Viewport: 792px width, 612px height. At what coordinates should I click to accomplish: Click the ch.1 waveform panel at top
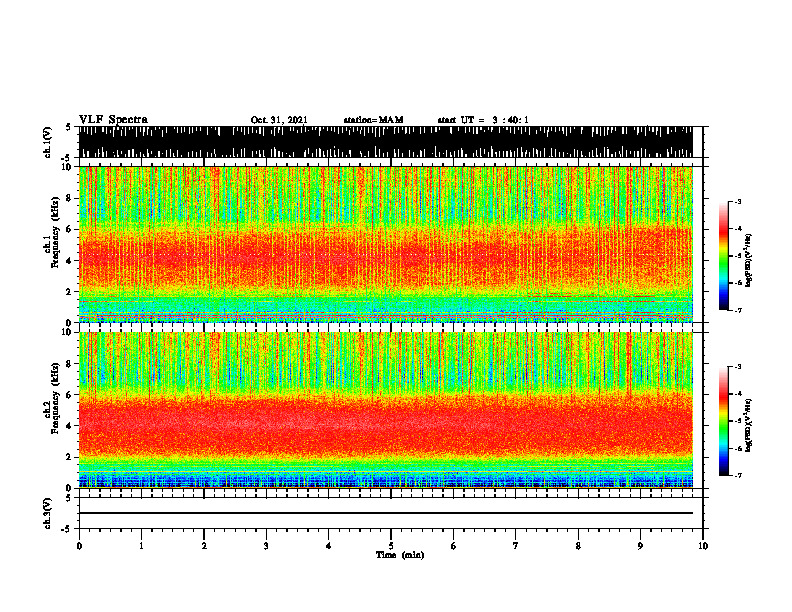(x=386, y=142)
